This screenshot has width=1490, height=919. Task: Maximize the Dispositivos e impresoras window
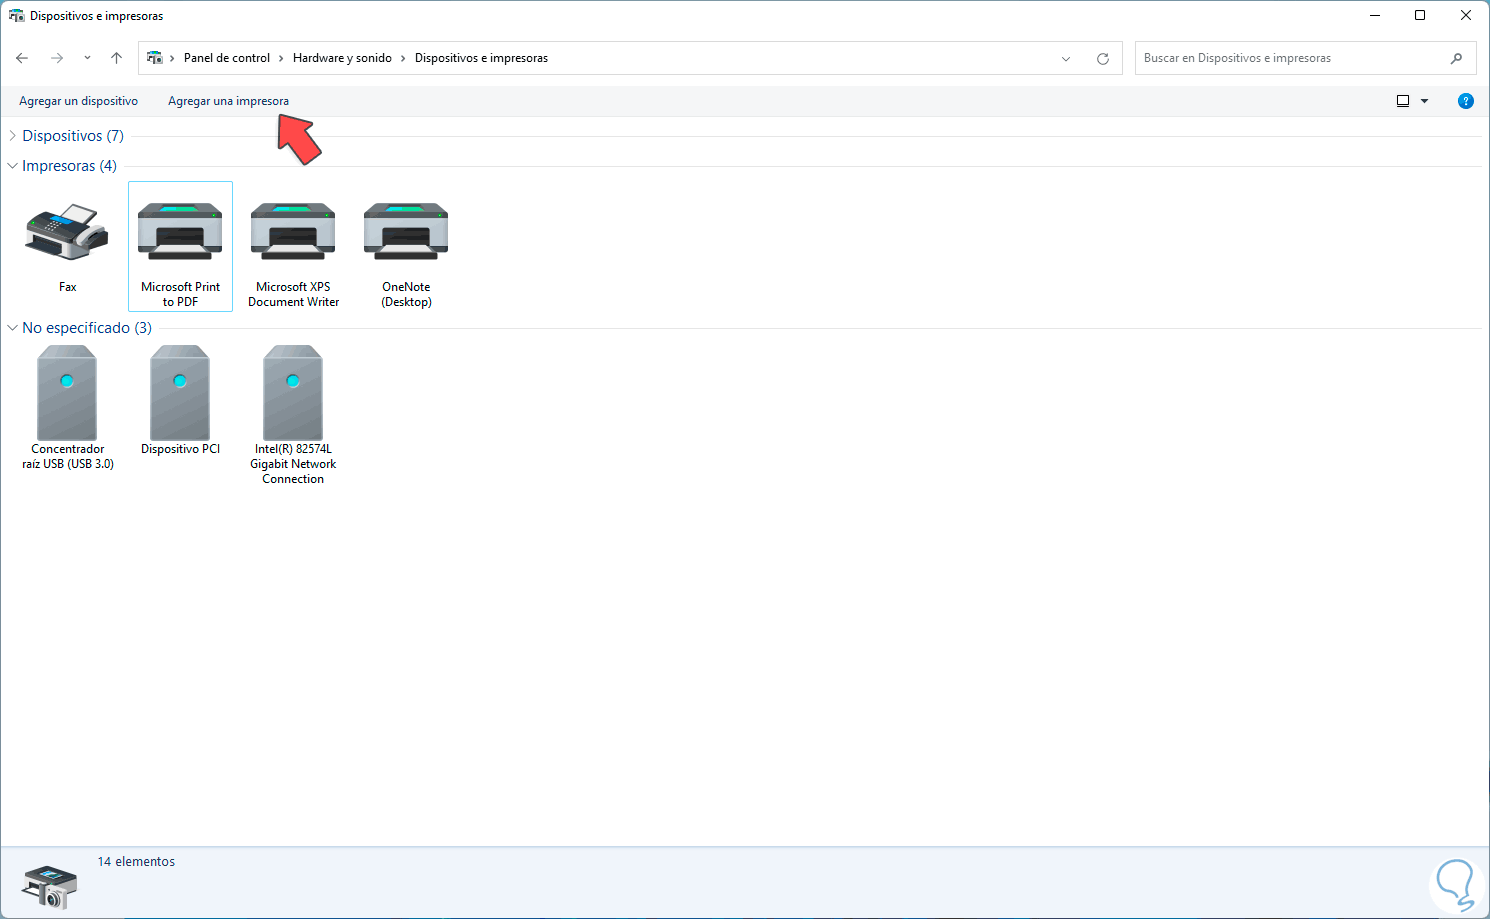(x=1420, y=15)
